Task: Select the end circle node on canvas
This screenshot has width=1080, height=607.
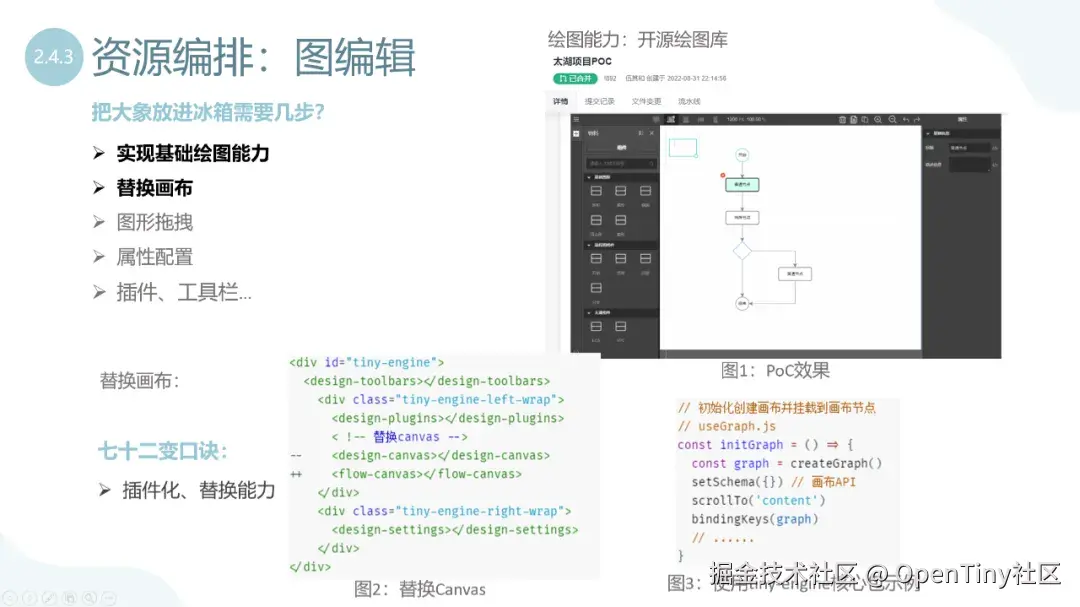Action: [742, 302]
